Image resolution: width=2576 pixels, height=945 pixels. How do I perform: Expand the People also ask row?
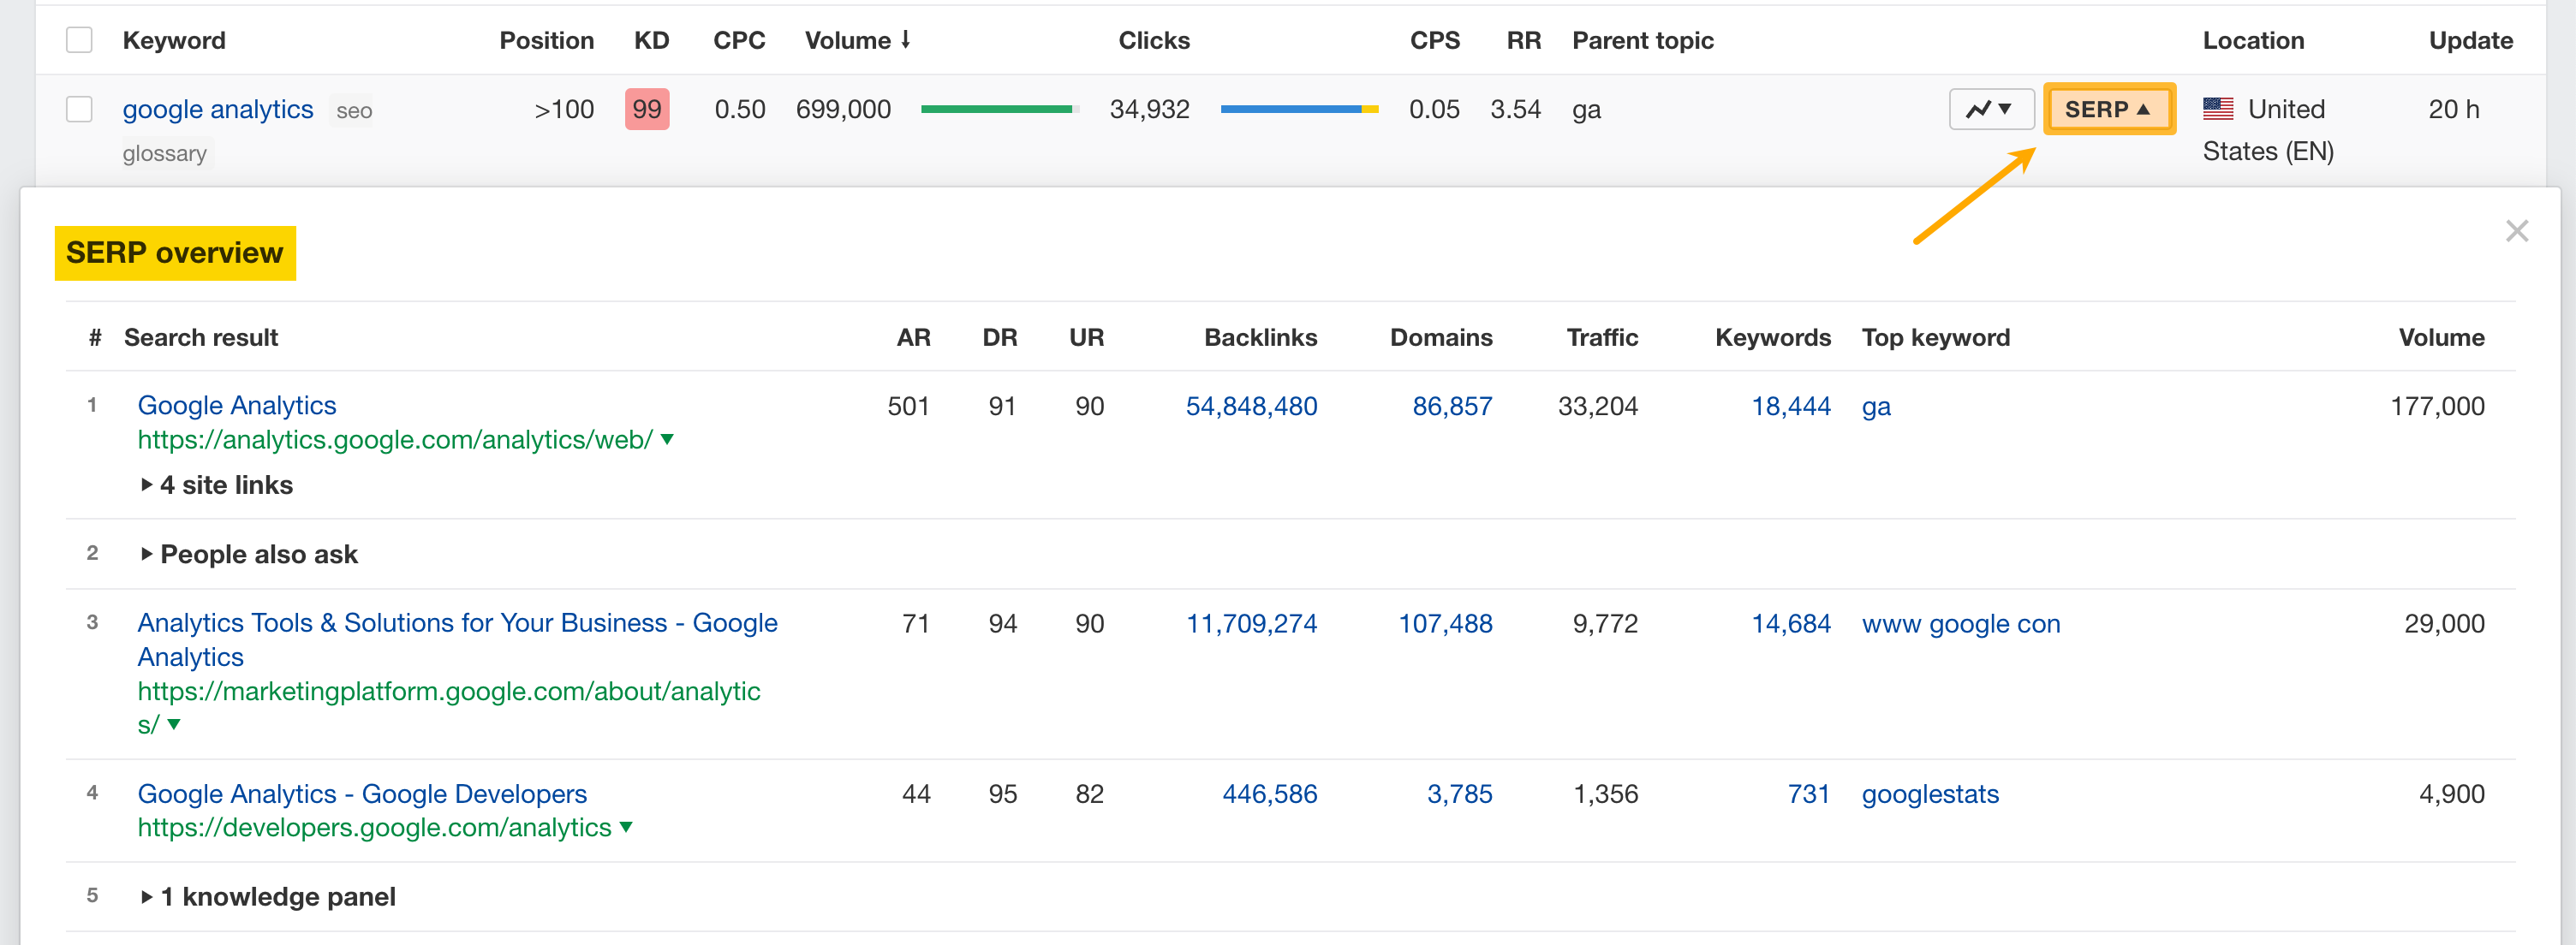(x=249, y=554)
